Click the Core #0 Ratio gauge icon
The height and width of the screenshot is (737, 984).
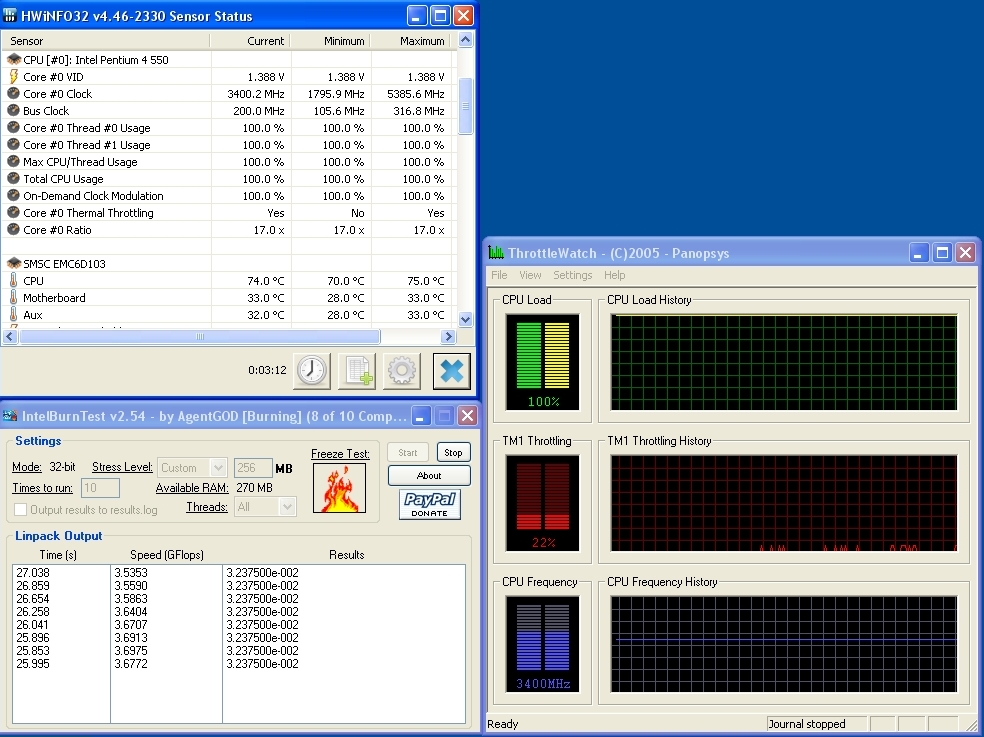click(x=14, y=229)
